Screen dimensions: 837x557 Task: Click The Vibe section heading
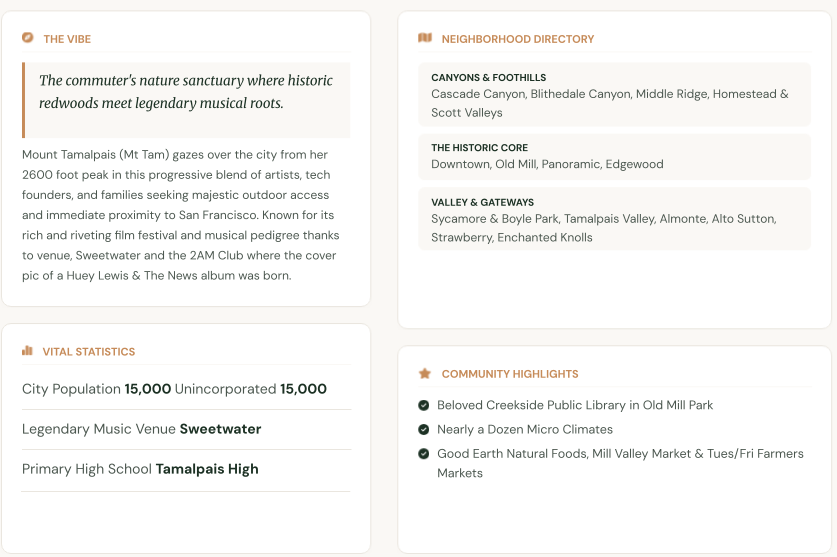tap(67, 39)
